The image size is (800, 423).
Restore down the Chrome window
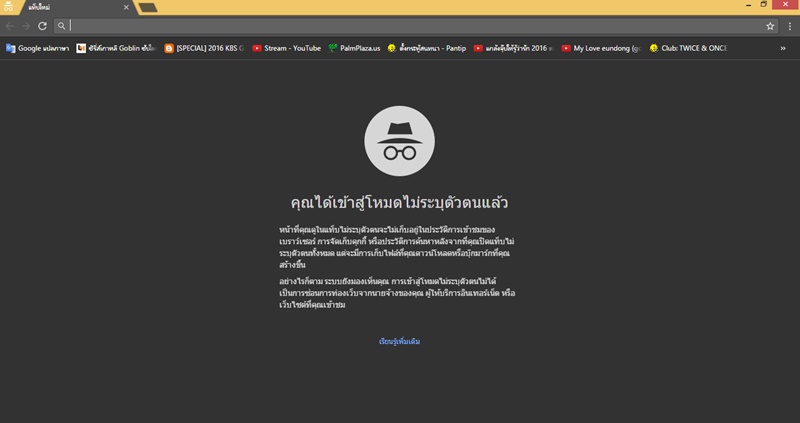coord(763,5)
